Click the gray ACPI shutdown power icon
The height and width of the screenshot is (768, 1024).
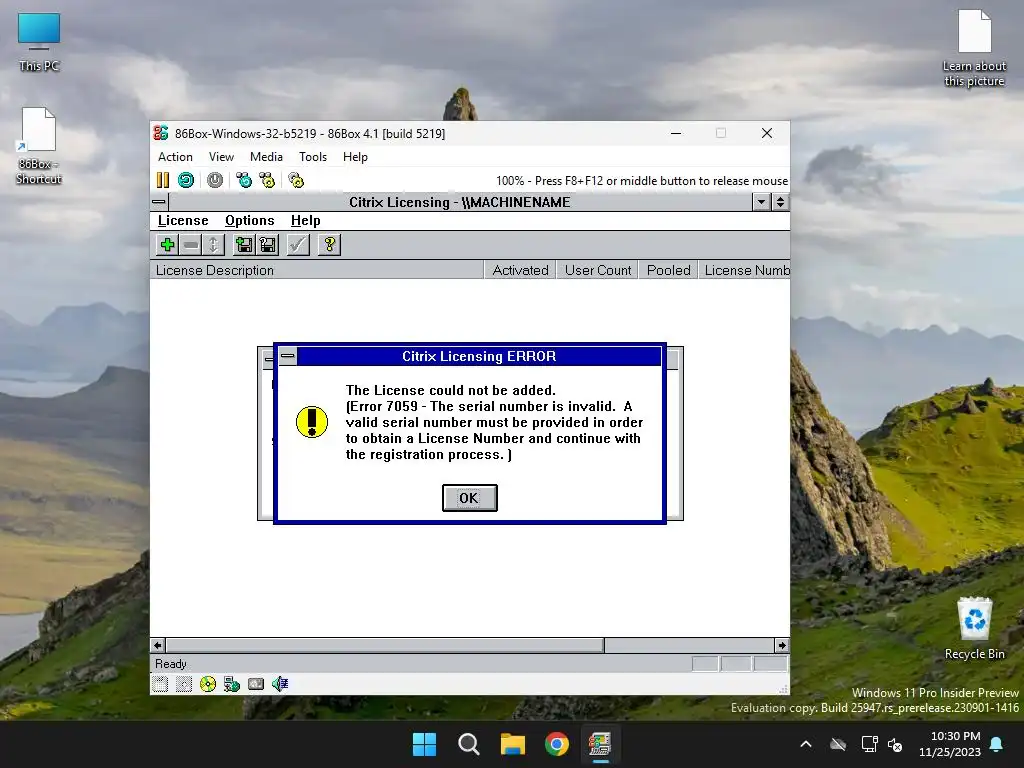215,180
